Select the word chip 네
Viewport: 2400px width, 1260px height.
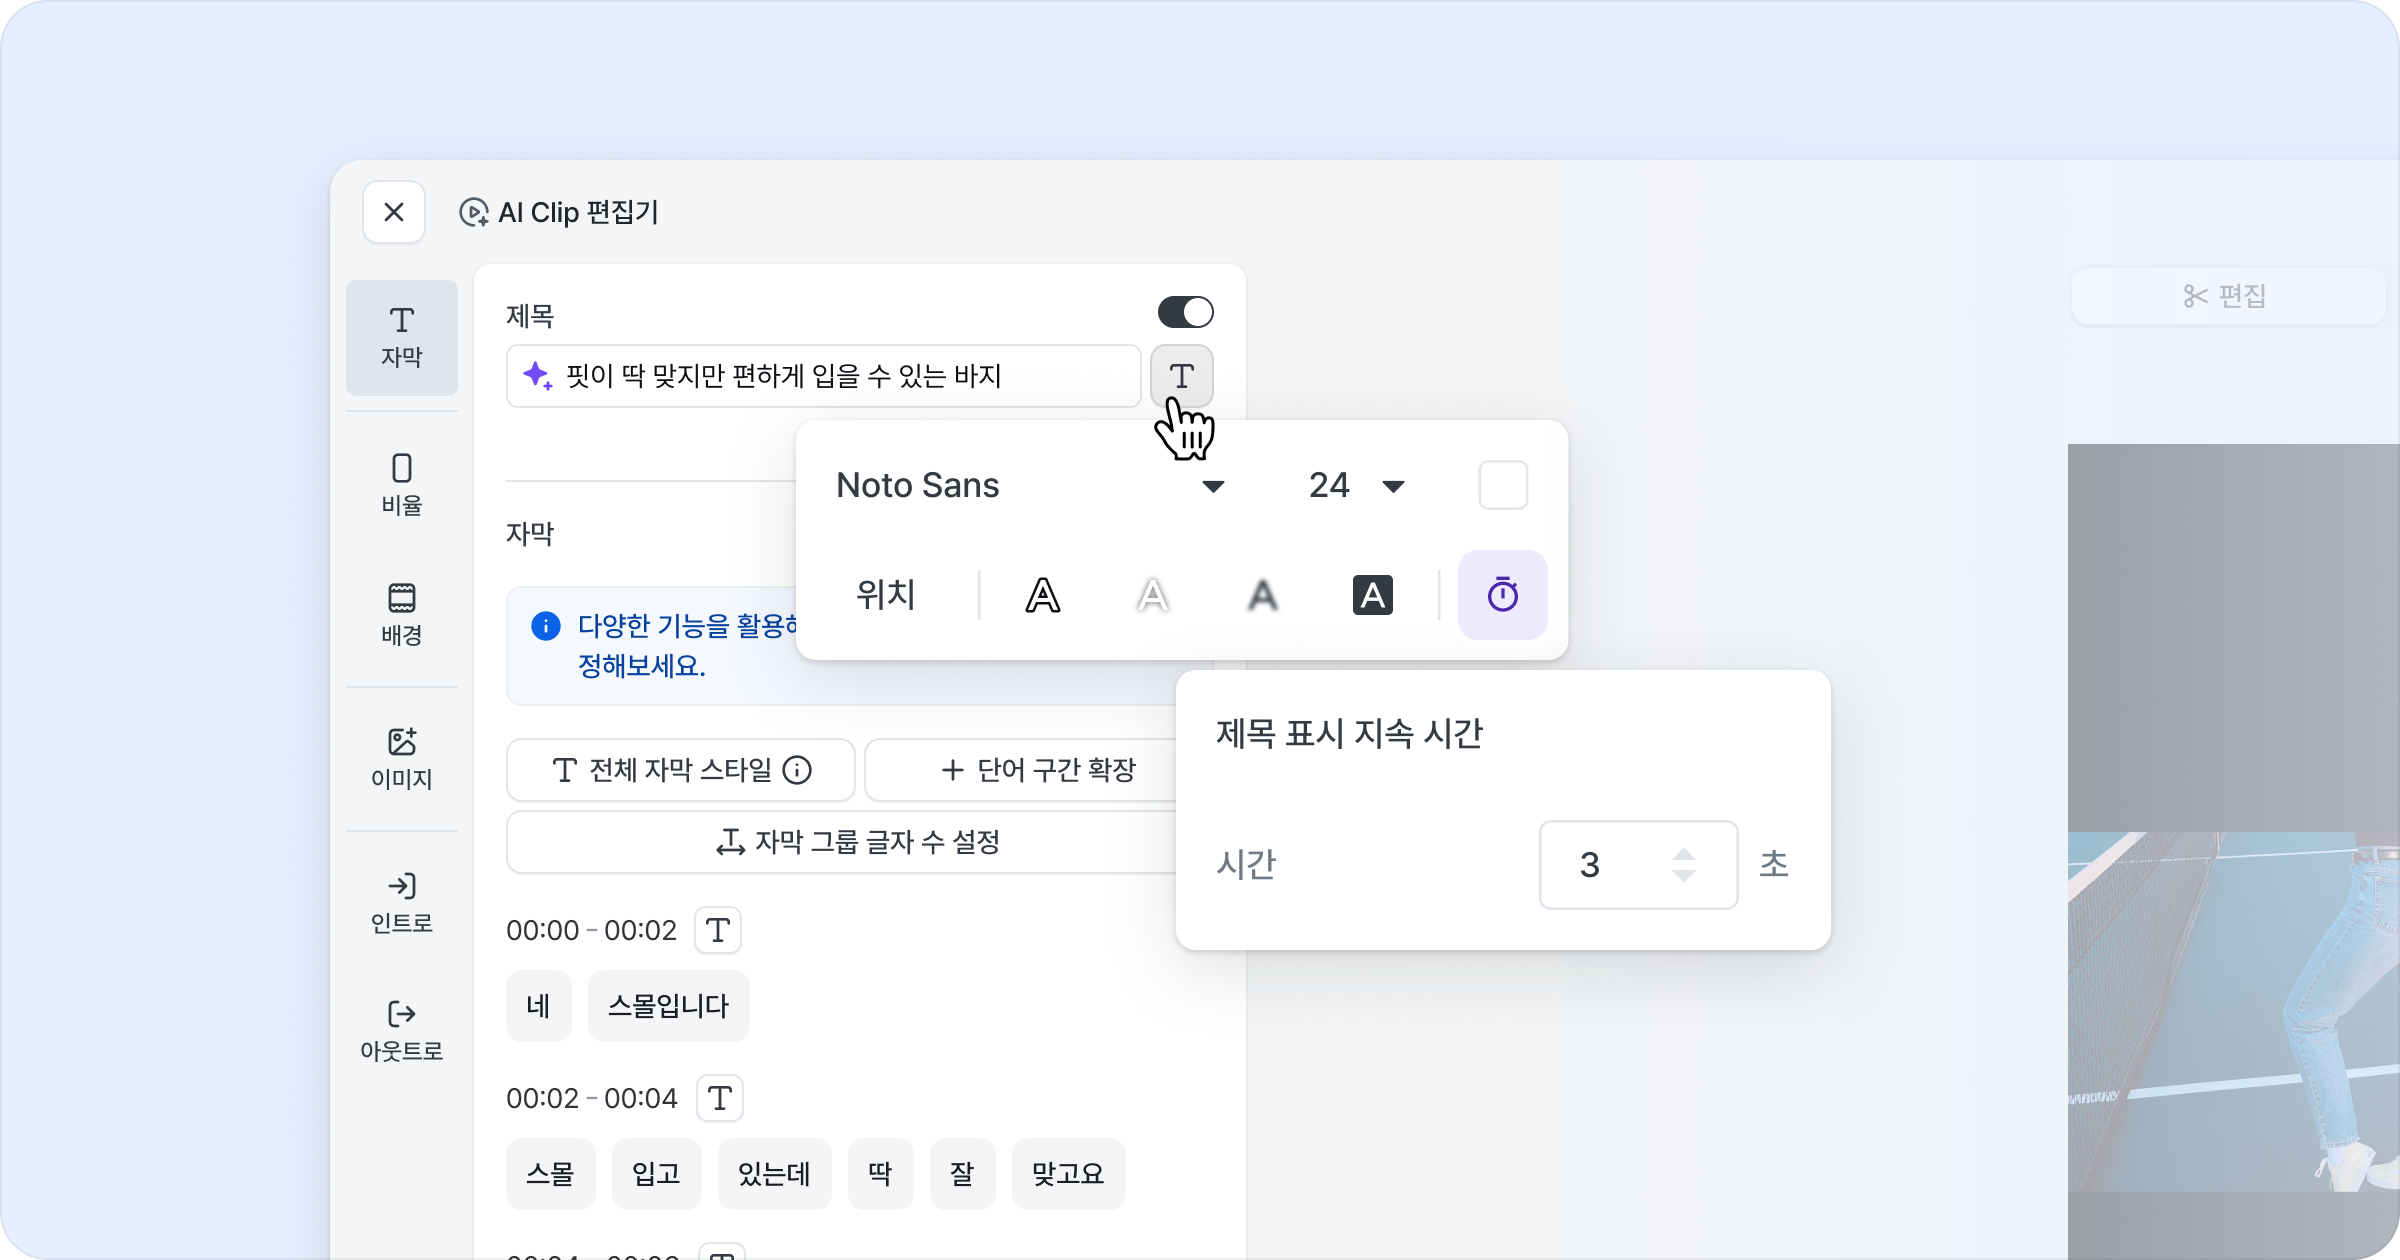(x=539, y=1006)
